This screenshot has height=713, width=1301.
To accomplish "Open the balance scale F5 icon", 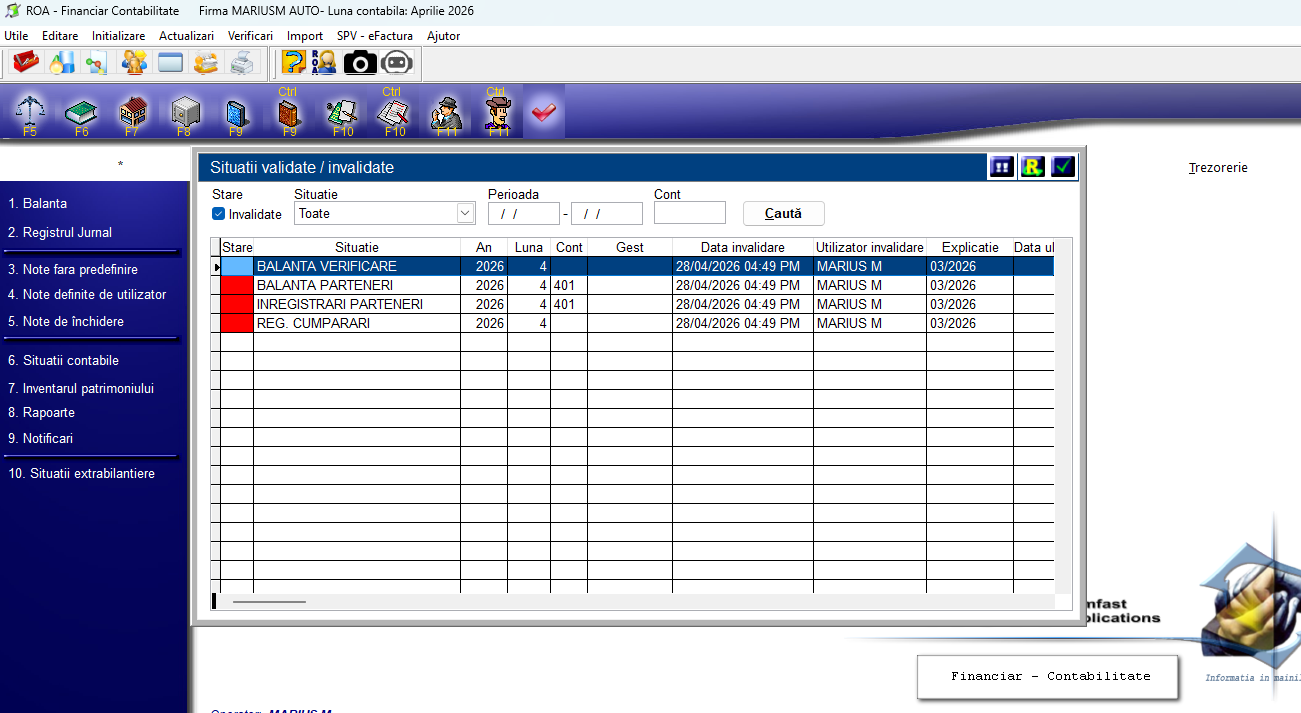I will pyautogui.click(x=30, y=113).
